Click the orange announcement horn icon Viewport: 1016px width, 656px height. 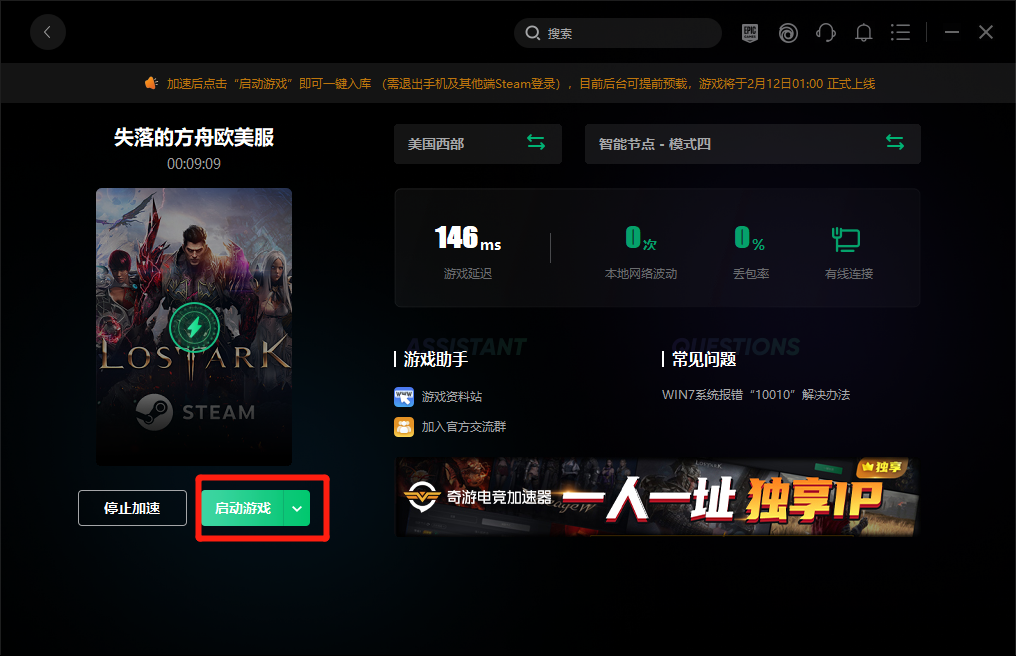151,83
